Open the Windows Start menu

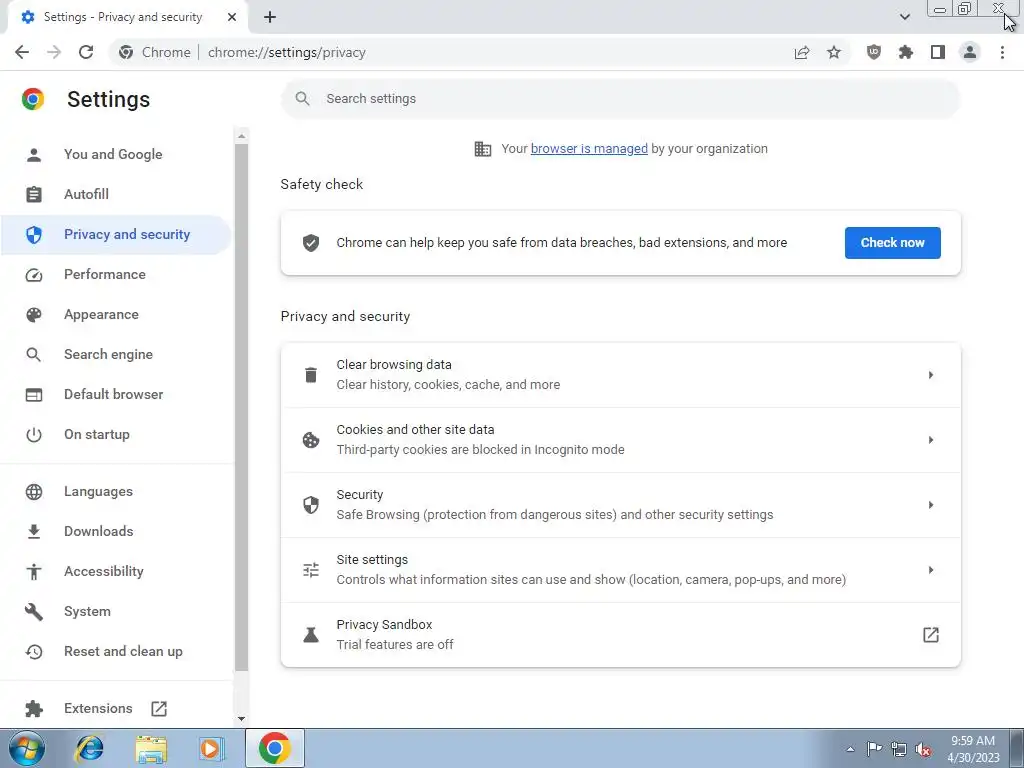(x=26, y=748)
